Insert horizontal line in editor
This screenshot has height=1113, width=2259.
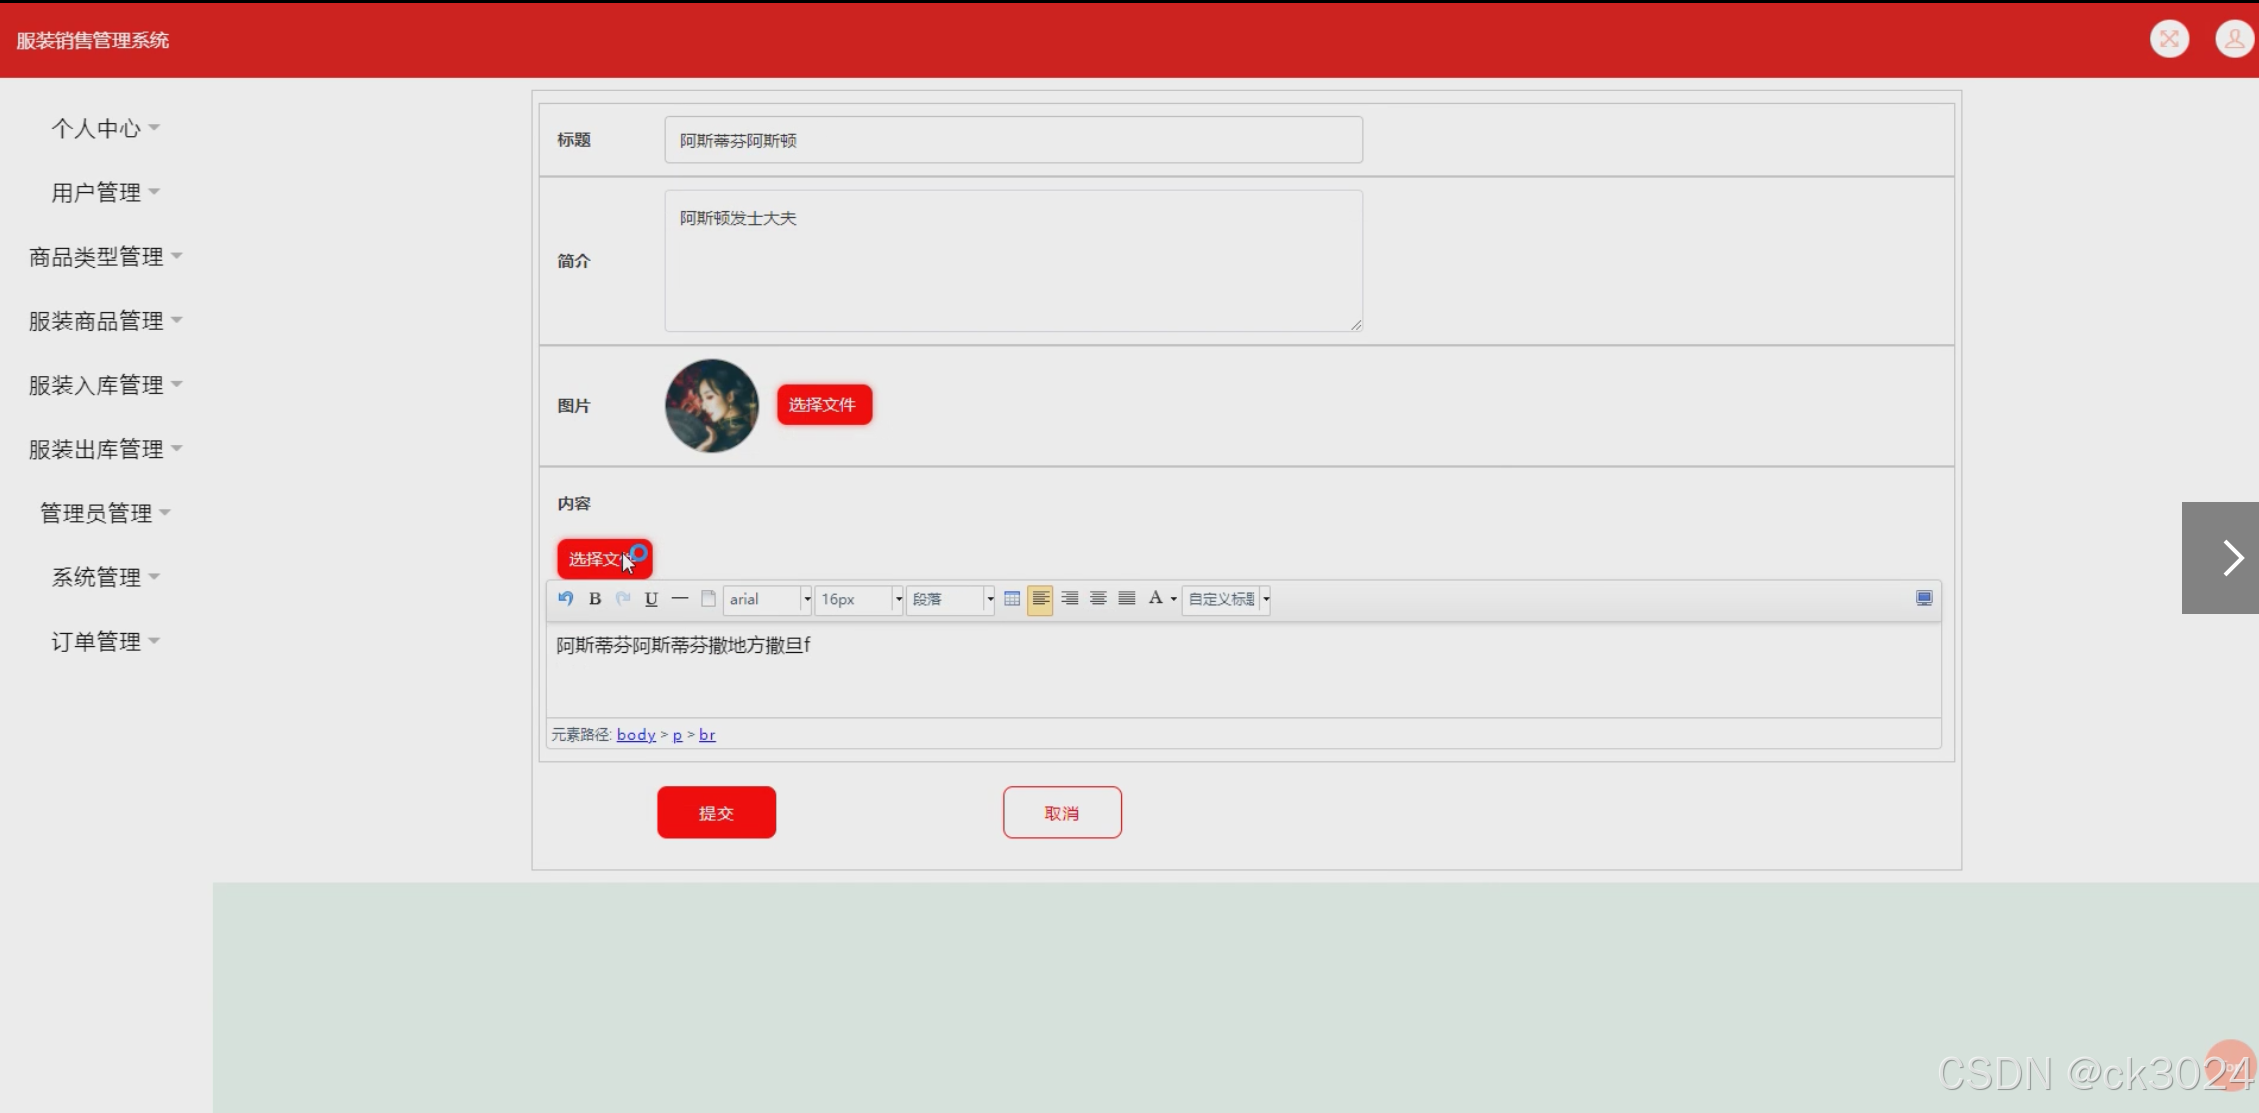pos(680,598)
